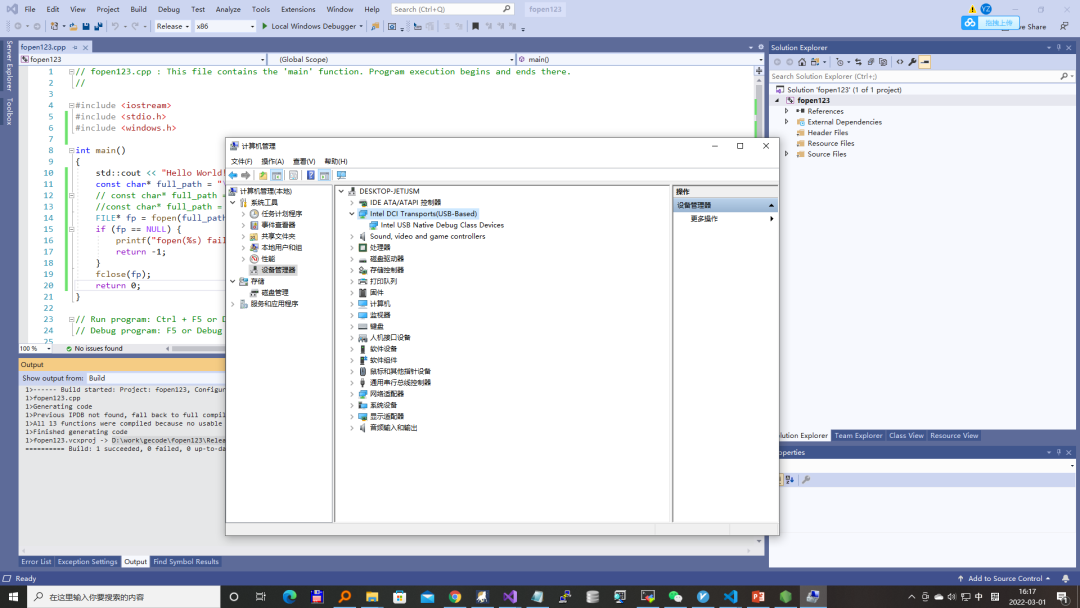Expand Sound, video and game controllers node
The width and height of the screenshot is (1080, 608).
[352, 236]
